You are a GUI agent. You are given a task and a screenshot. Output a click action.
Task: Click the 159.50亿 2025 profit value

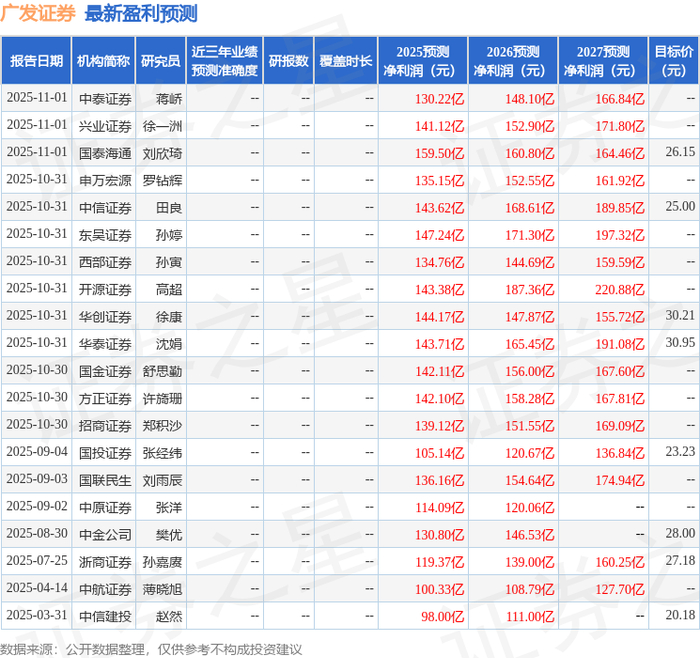click(x=440, y=154)
